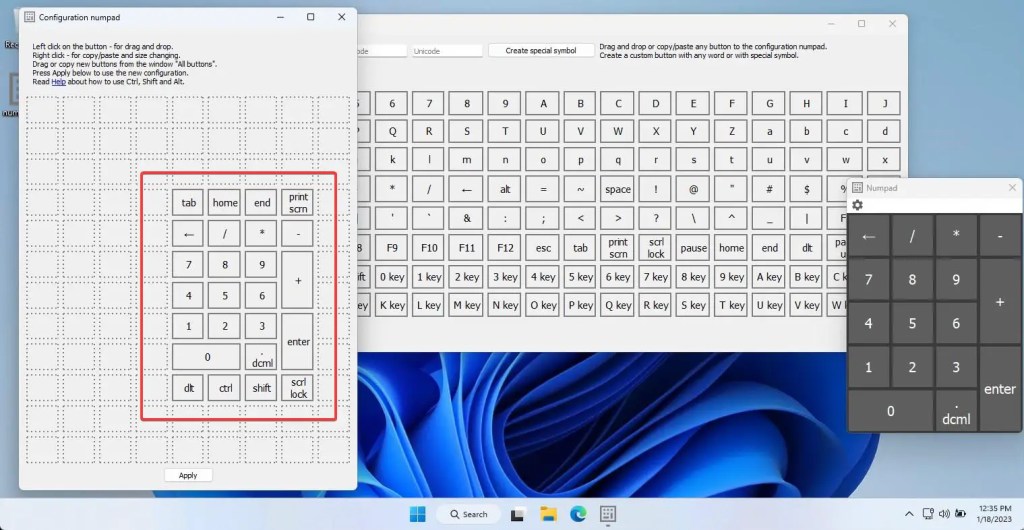Select the dcml button in Configuration numpad
Screen dimensions: 1024x530
click(x=262, y=356)
